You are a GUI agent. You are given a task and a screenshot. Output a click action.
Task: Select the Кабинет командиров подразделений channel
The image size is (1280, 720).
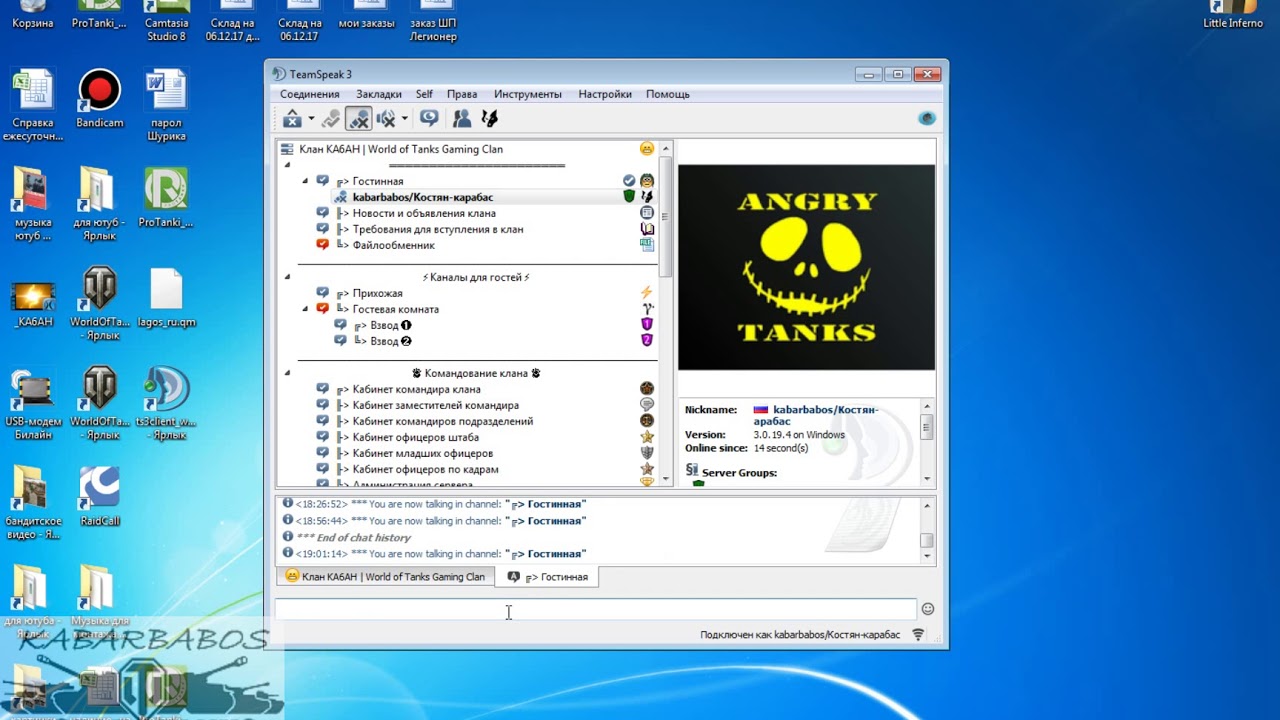[x=443, y=421]
